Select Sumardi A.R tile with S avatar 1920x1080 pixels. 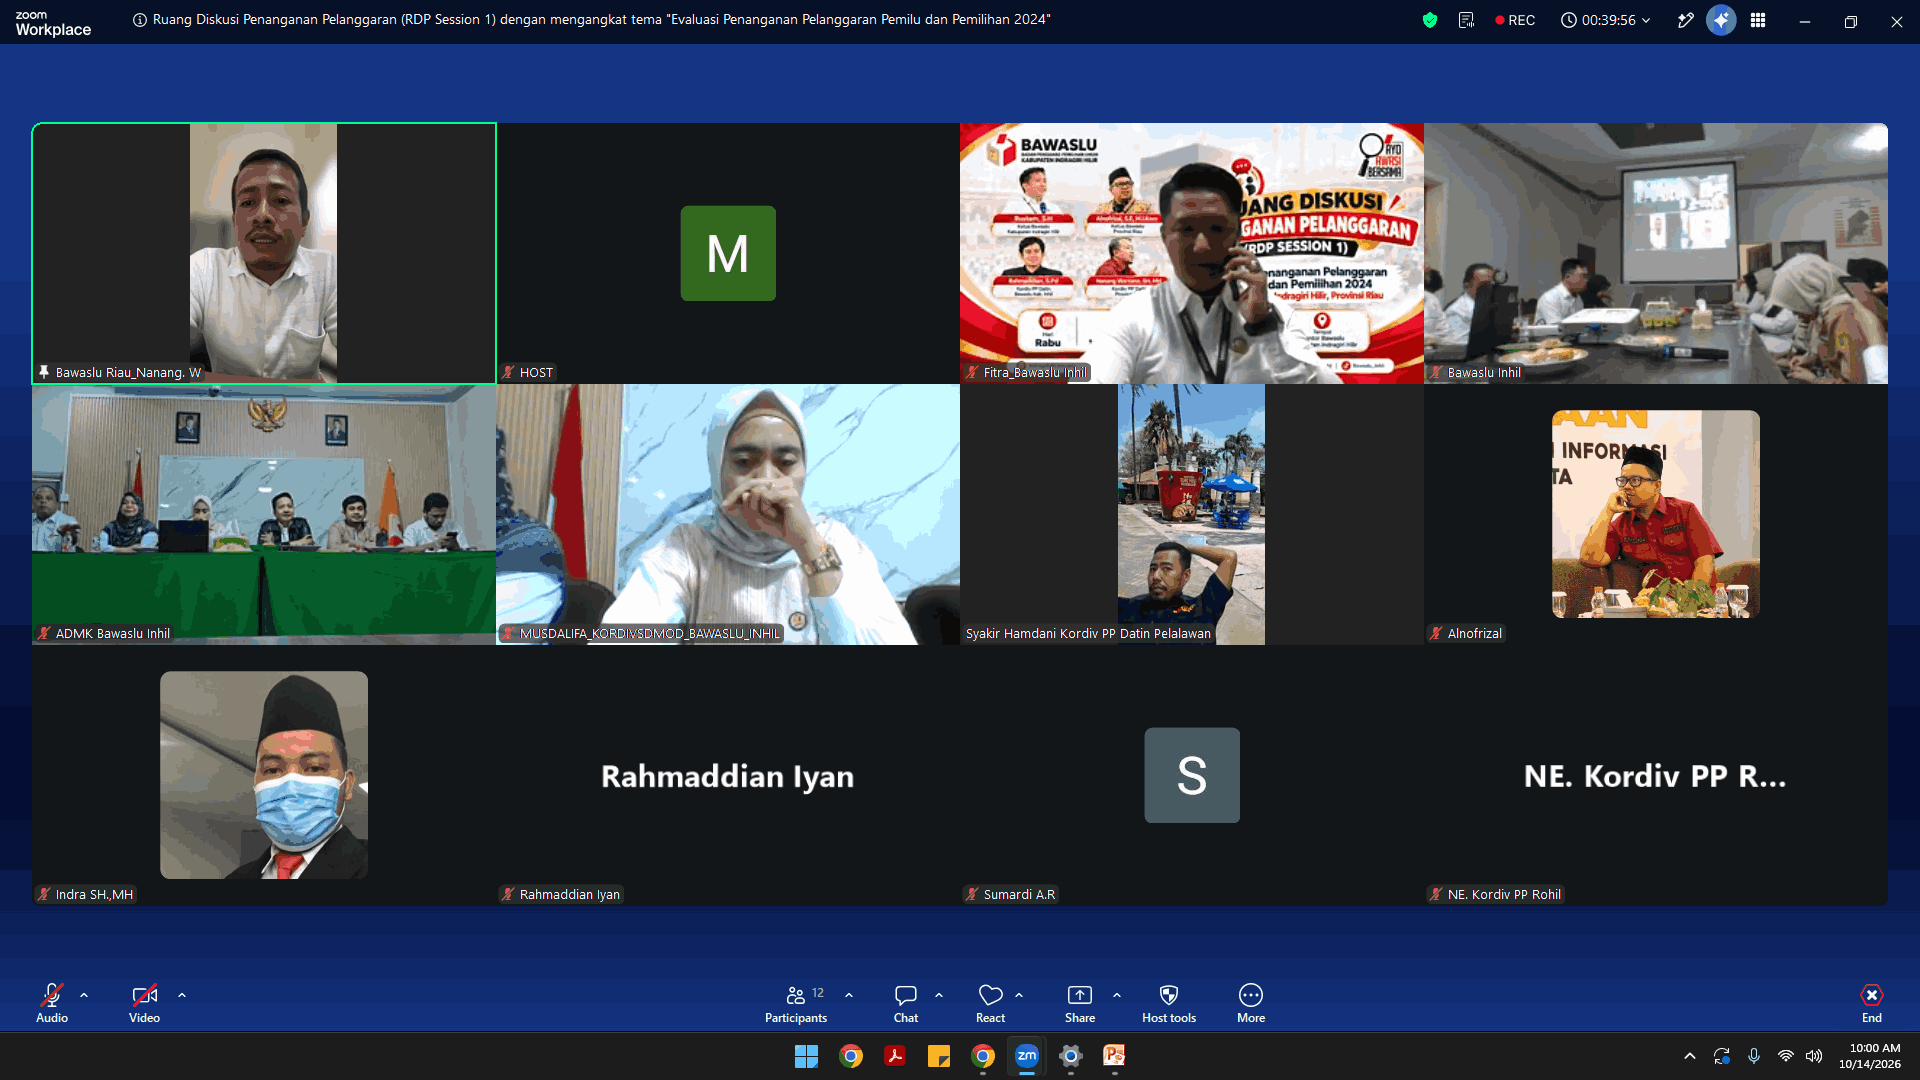coord(1192,775)
